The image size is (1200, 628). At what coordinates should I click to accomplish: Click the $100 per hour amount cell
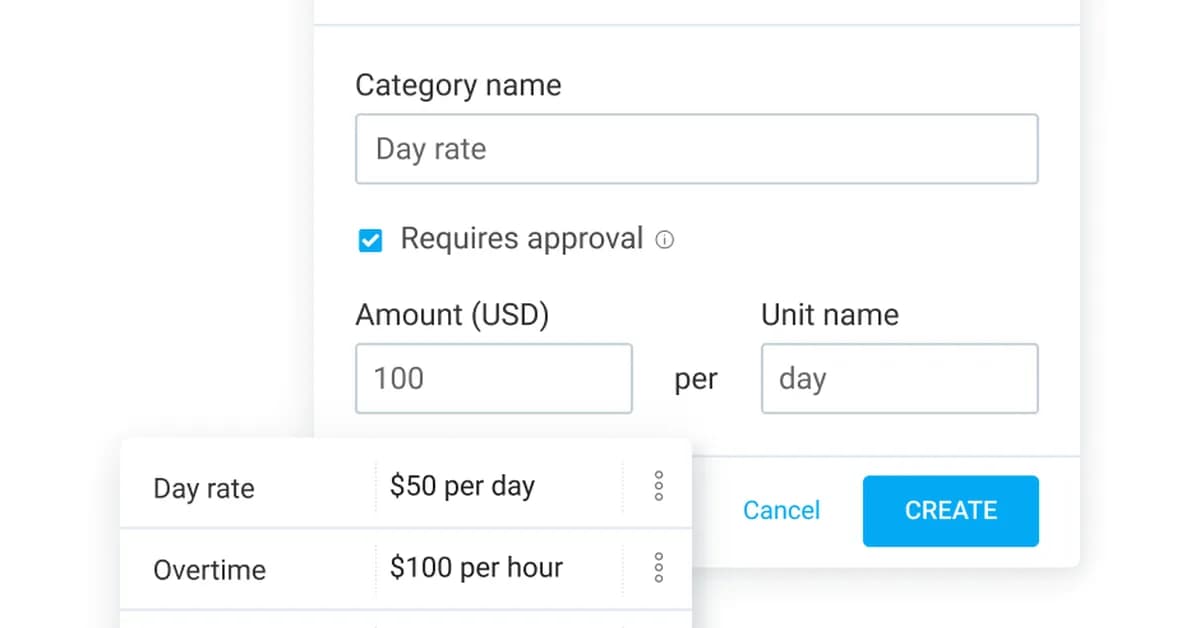click(x=476, y=567)
